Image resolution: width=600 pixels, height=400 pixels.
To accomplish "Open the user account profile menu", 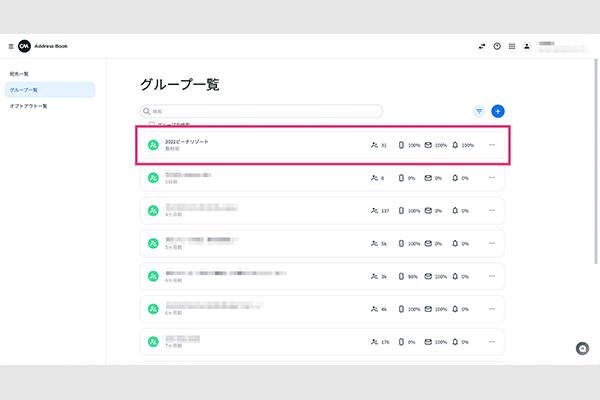I will point(527,46).
